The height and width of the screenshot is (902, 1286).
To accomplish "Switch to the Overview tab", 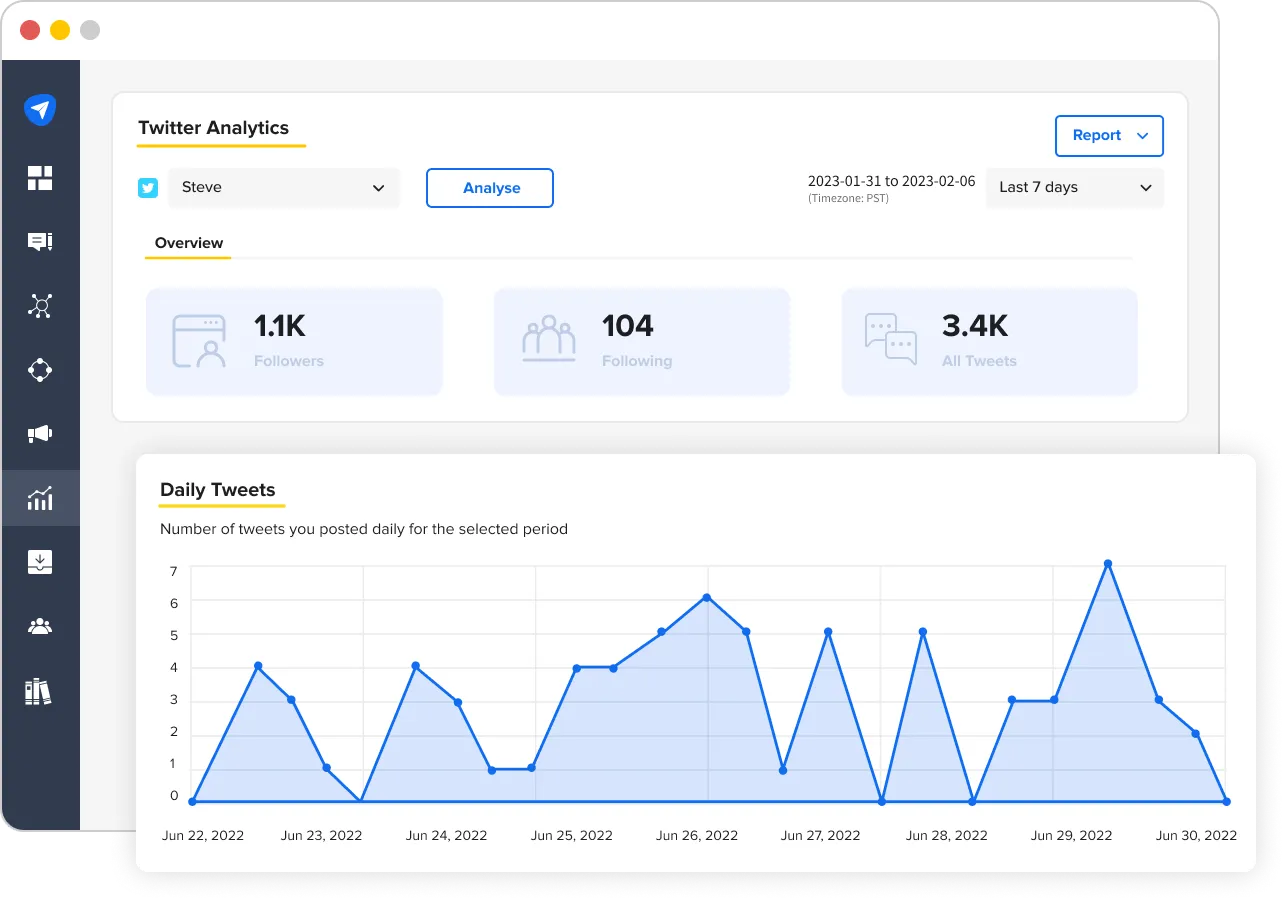I will tap(188, 242).
